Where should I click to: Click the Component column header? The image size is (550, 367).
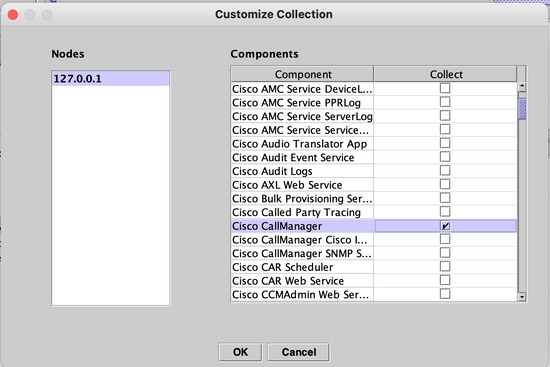302,74
